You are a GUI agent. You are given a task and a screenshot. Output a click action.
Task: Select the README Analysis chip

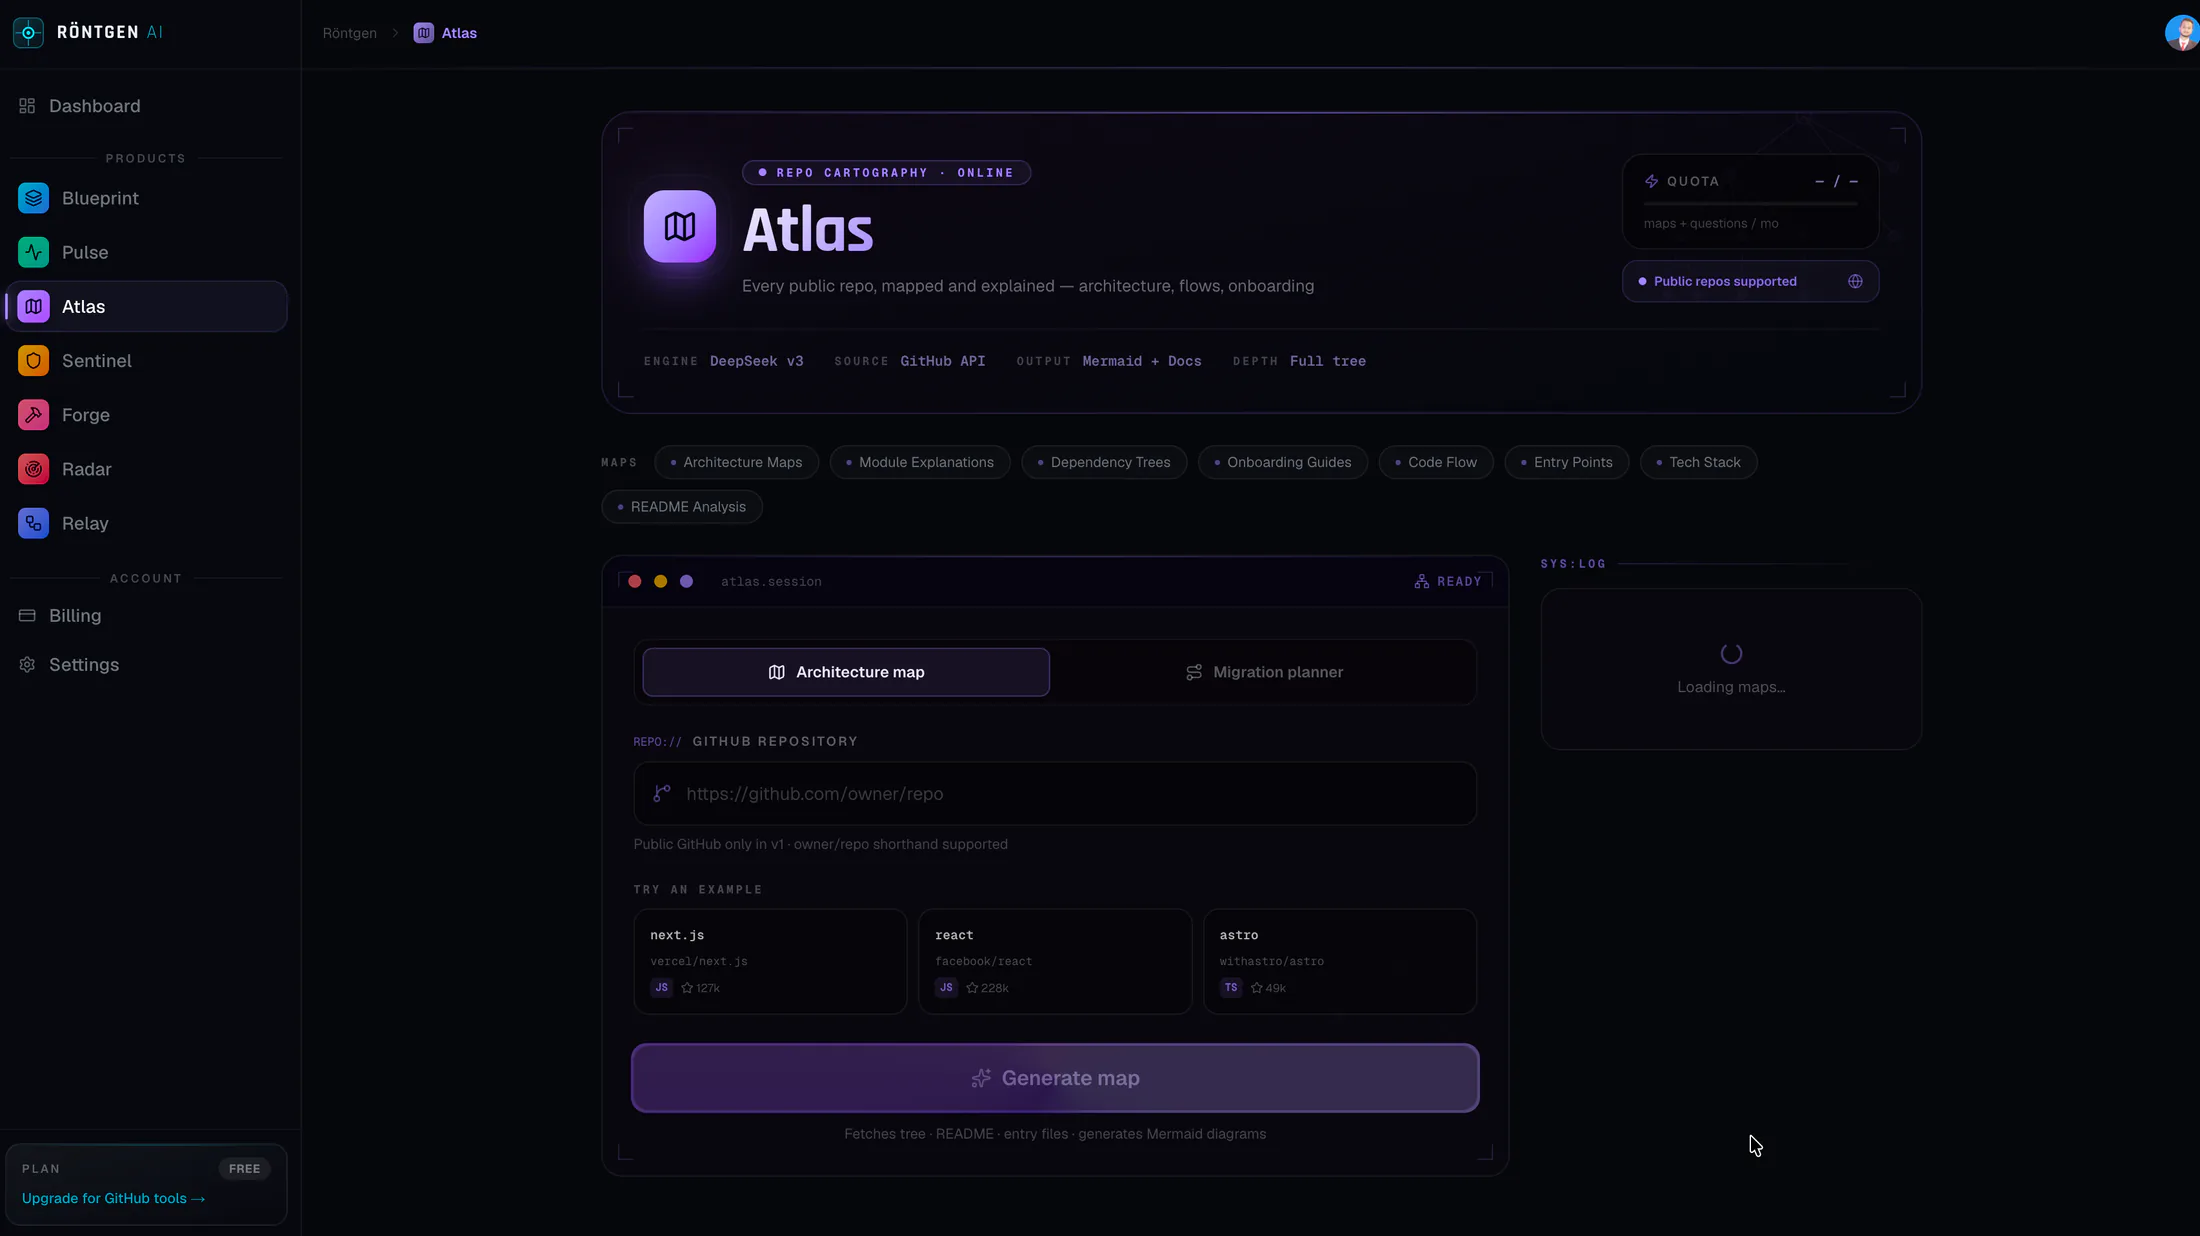[x=682, y=507]
